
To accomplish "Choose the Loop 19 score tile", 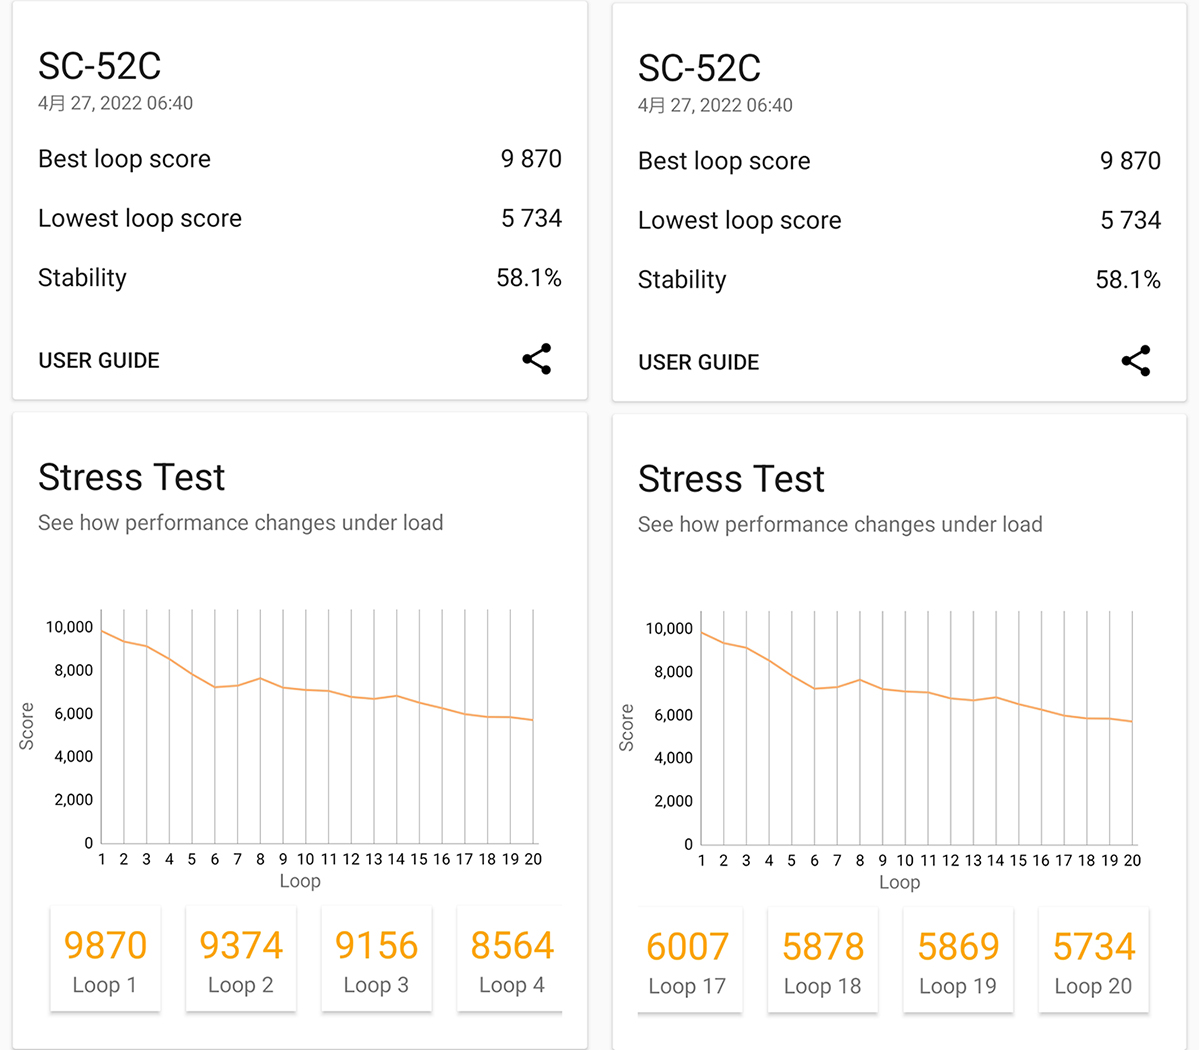I will click(x=958, y=961).
